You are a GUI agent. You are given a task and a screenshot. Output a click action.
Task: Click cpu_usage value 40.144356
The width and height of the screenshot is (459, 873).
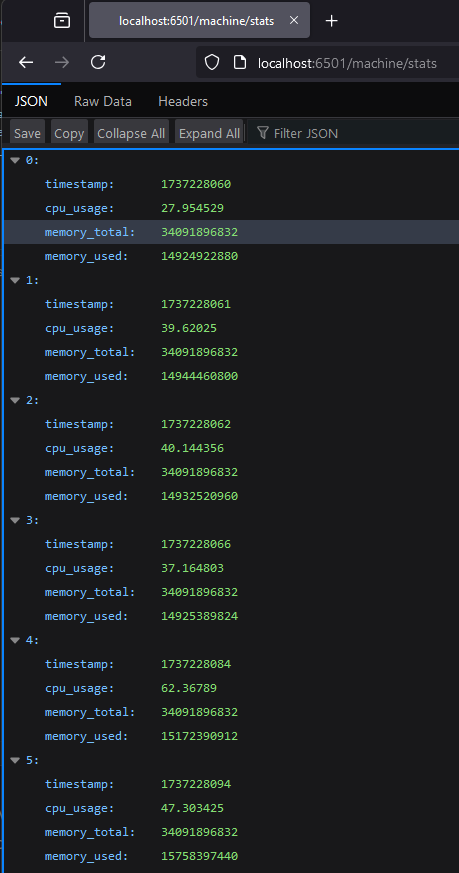tap(193, 448)
